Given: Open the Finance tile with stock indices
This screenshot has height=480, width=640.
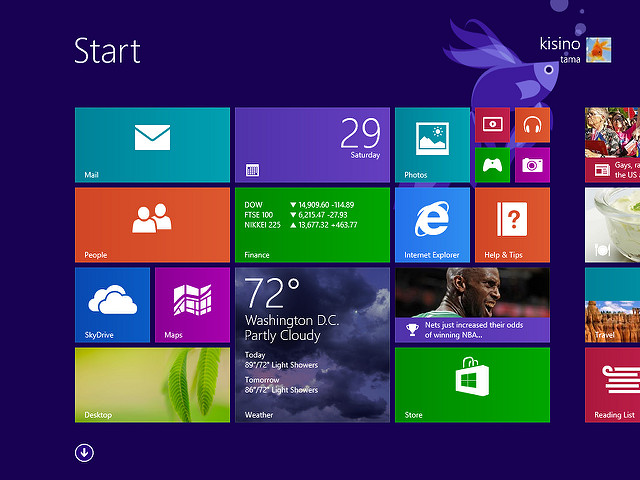Looking at the screenshot, I should tap(312, 225).
